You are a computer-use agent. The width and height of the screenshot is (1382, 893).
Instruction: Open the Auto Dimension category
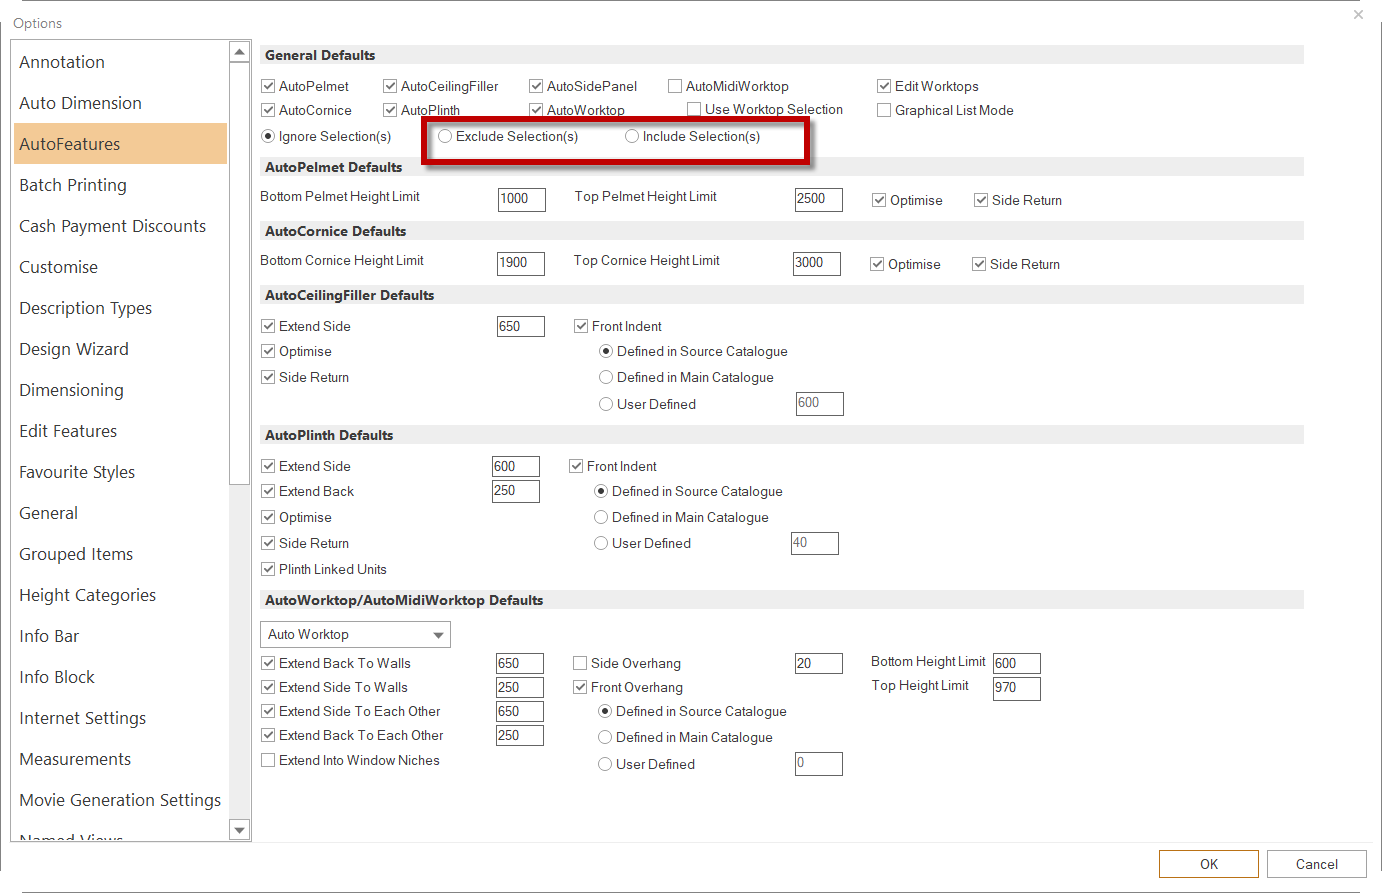[x=120, y=103]
